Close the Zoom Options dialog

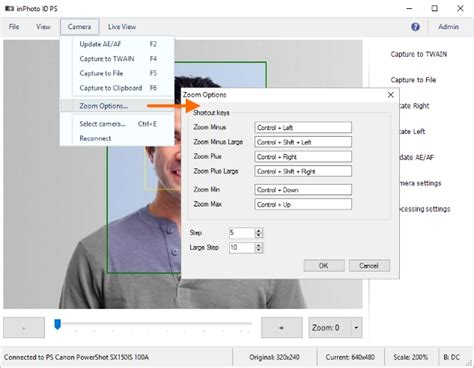pos(391,95)
